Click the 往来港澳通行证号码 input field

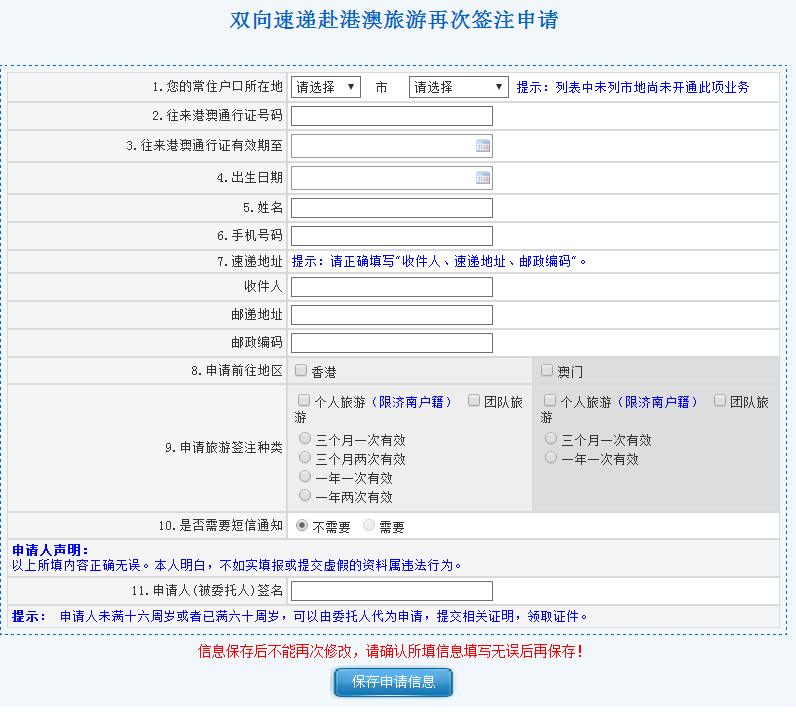coord(392,116)
